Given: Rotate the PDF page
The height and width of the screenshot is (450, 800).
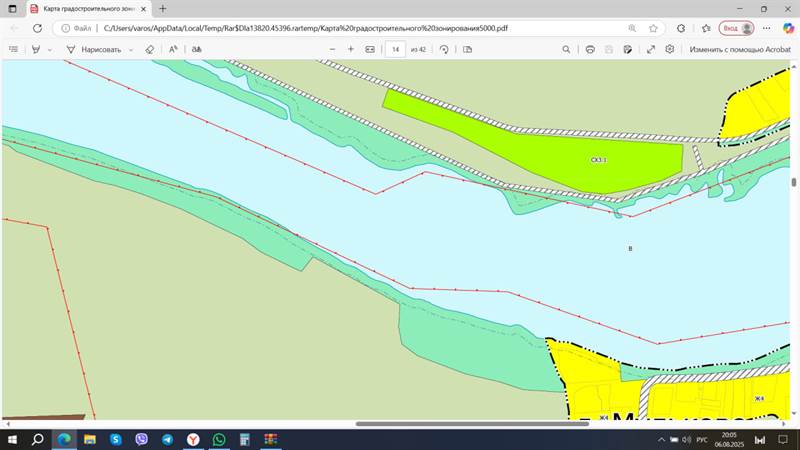Looking at the screenshot, I should pos(444,49).
